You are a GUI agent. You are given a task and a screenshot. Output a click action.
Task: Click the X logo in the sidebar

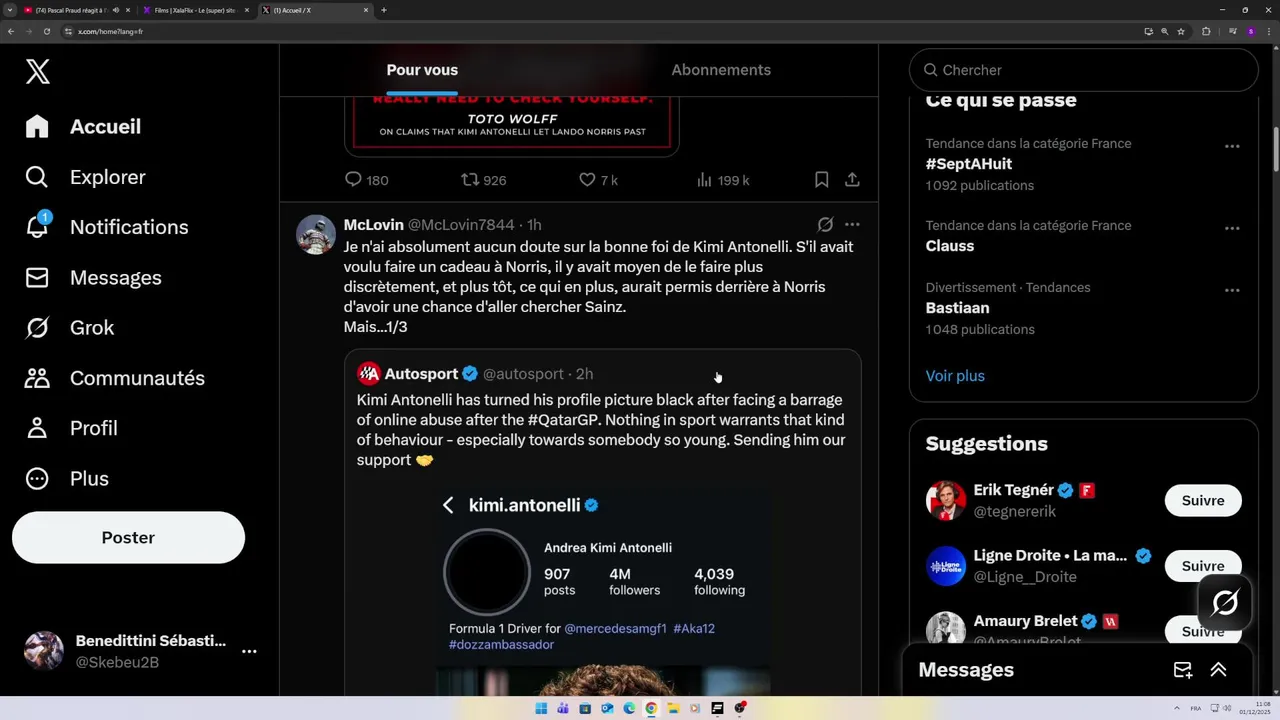[x=38, y=71]
